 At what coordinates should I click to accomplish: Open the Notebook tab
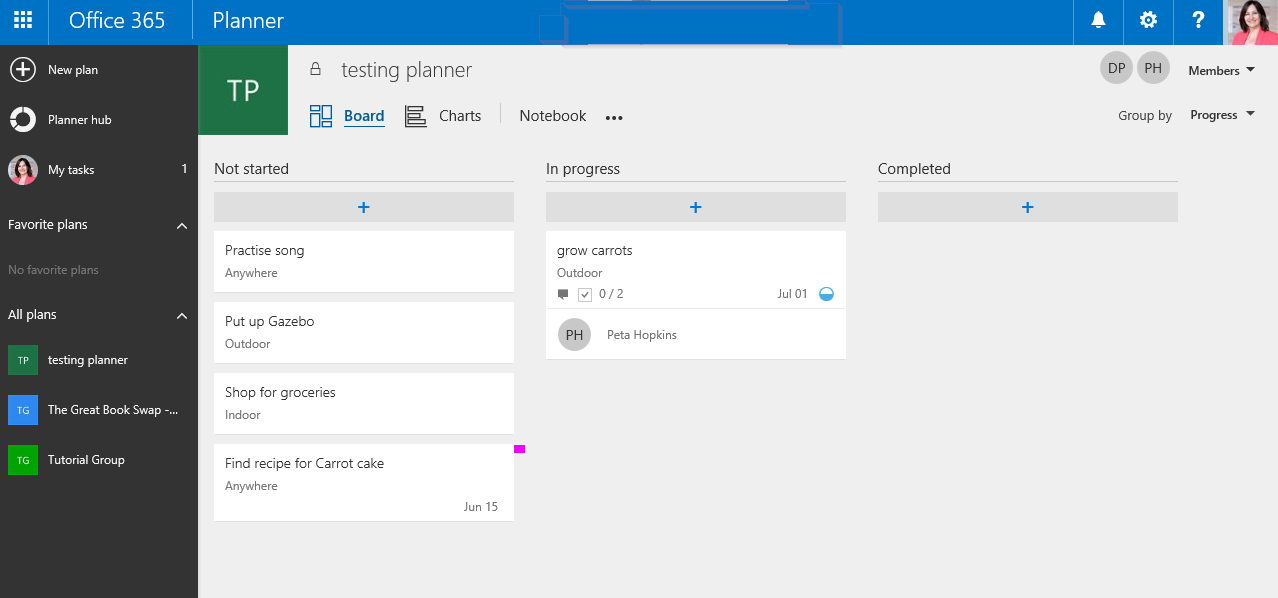click(x=552, y=115)
